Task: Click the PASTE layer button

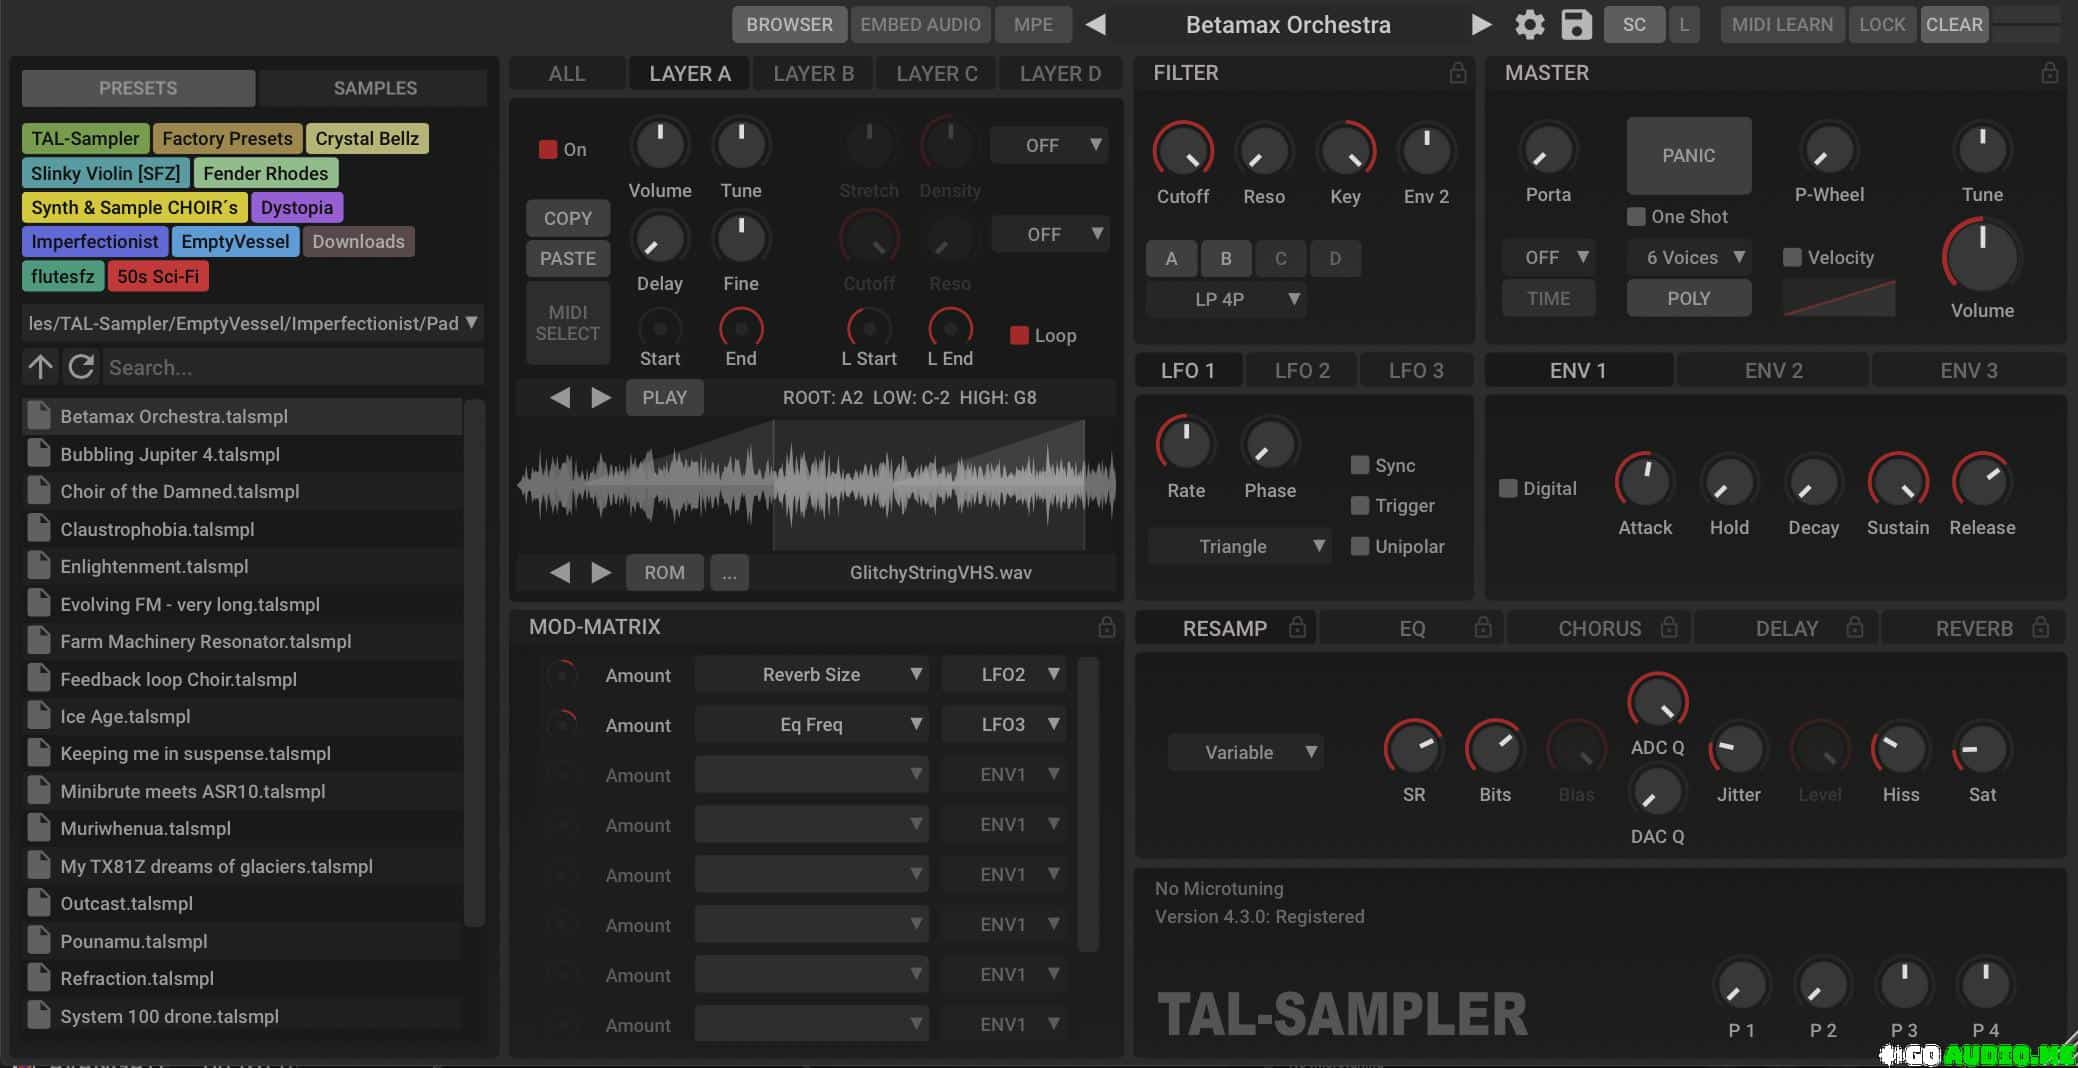Action: [x=568, y=258]
